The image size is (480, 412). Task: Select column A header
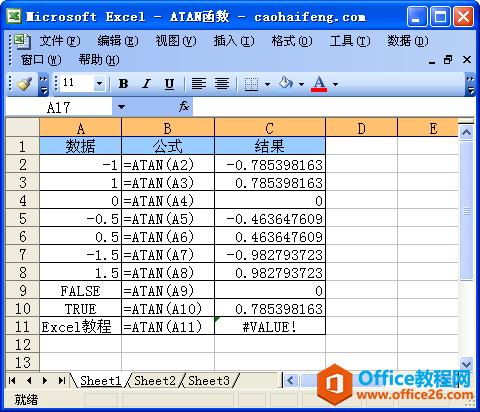(80, 128)
